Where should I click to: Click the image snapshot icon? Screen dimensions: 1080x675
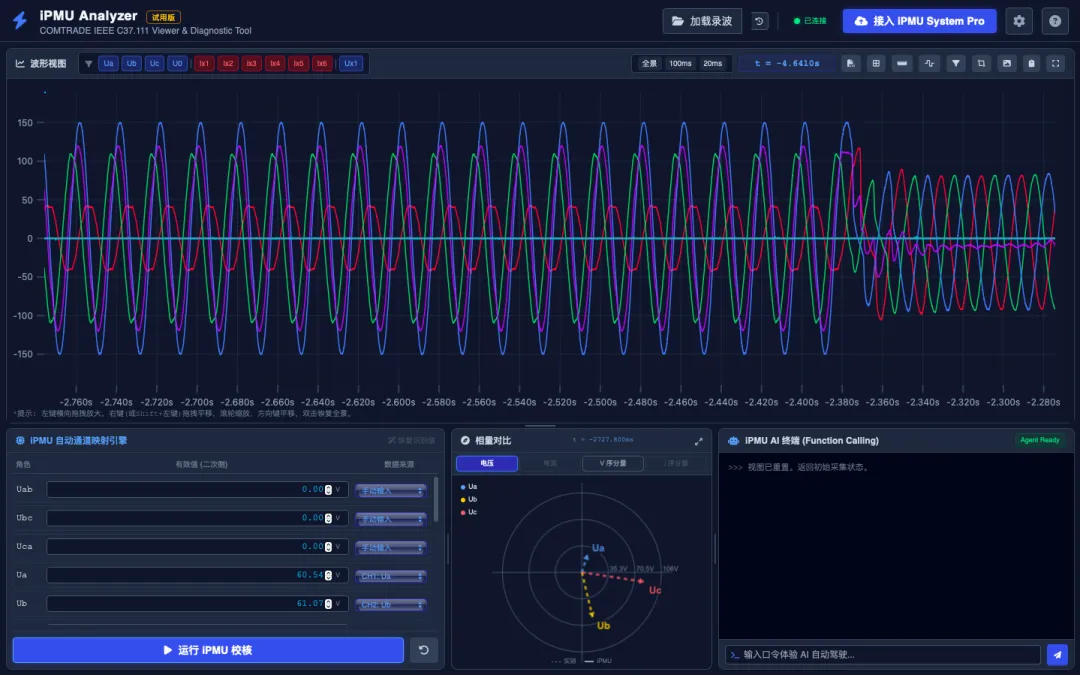[x=1007, y=63]
